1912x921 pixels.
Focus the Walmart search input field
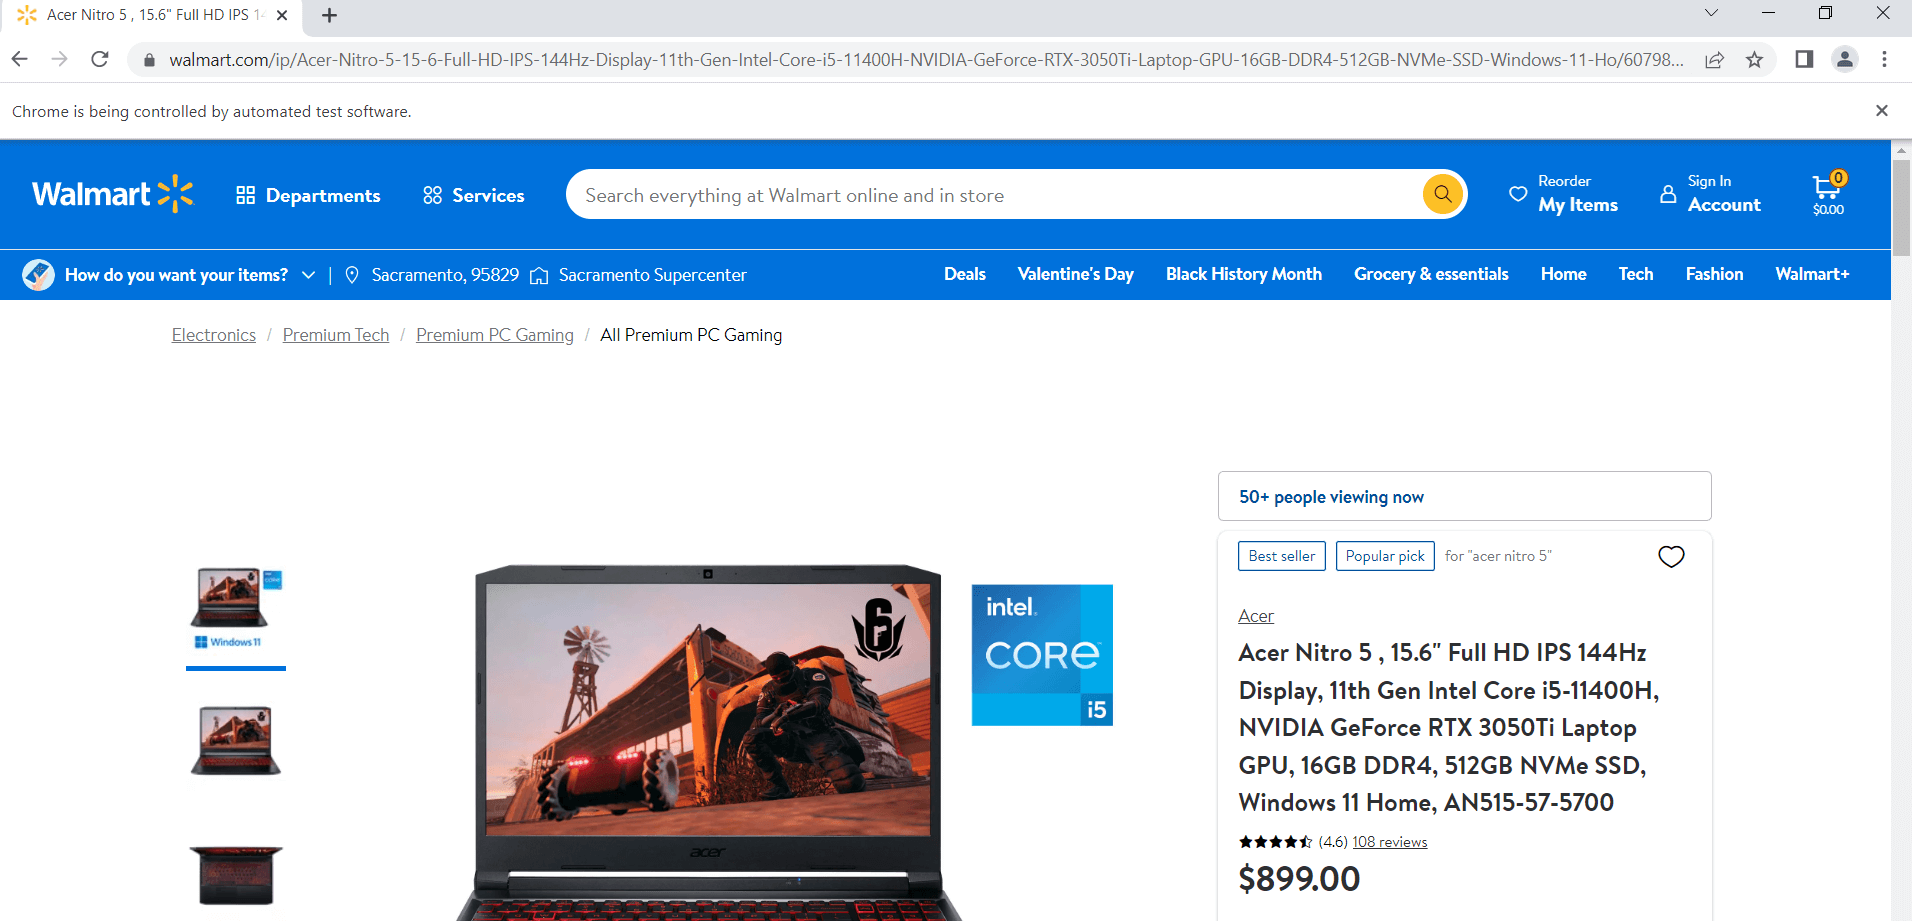[x=995, y=195]
